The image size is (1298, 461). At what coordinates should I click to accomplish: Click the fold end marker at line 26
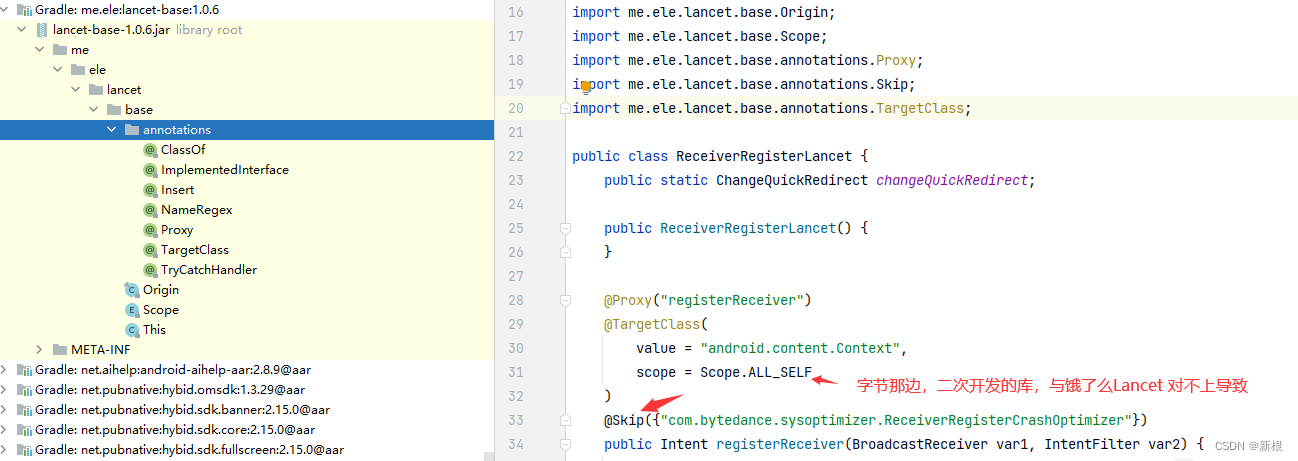coord(566,252)
